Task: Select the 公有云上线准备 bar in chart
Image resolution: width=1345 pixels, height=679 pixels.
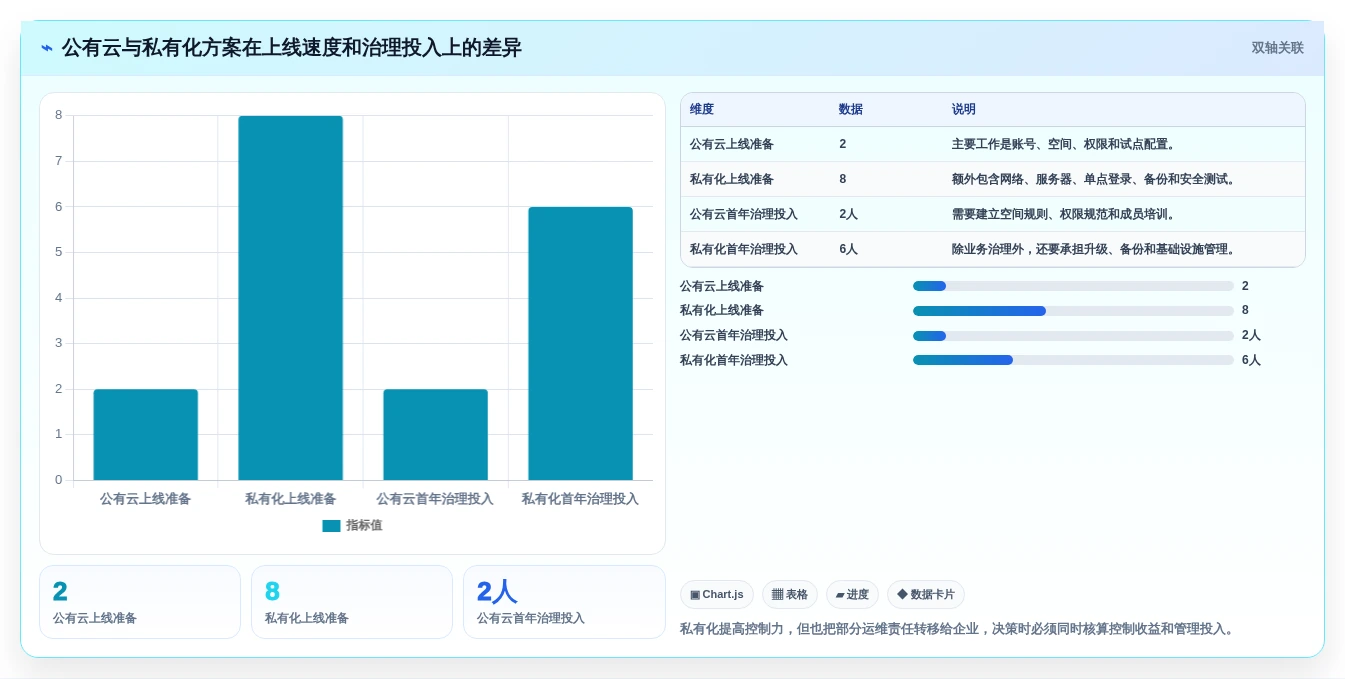Action: (x=146, y=435)
